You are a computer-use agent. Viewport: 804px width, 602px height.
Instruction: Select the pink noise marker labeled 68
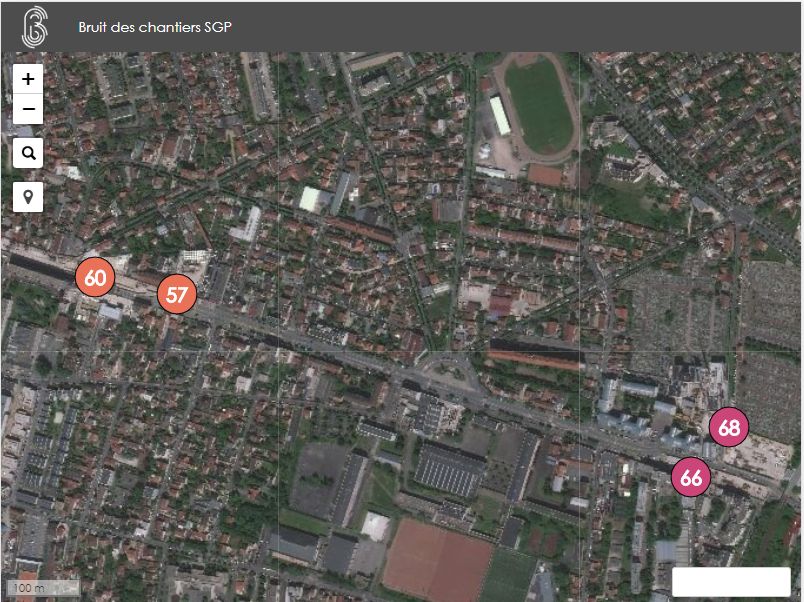tap(729, 428)
